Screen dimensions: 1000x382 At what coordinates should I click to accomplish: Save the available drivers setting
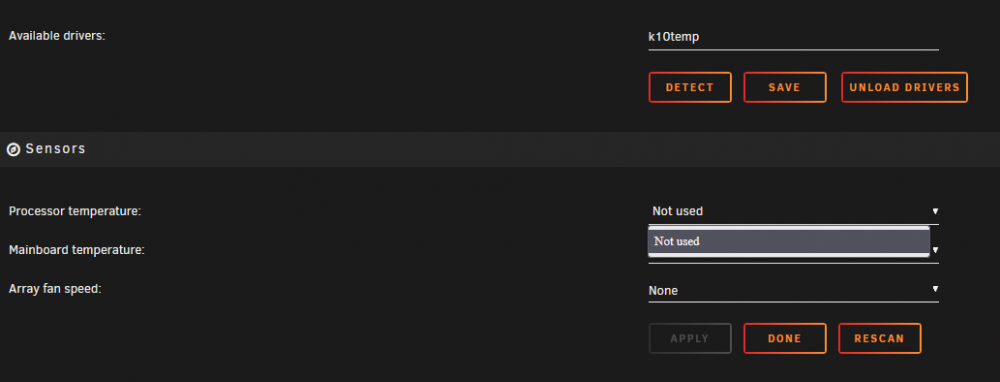[784, 87]
